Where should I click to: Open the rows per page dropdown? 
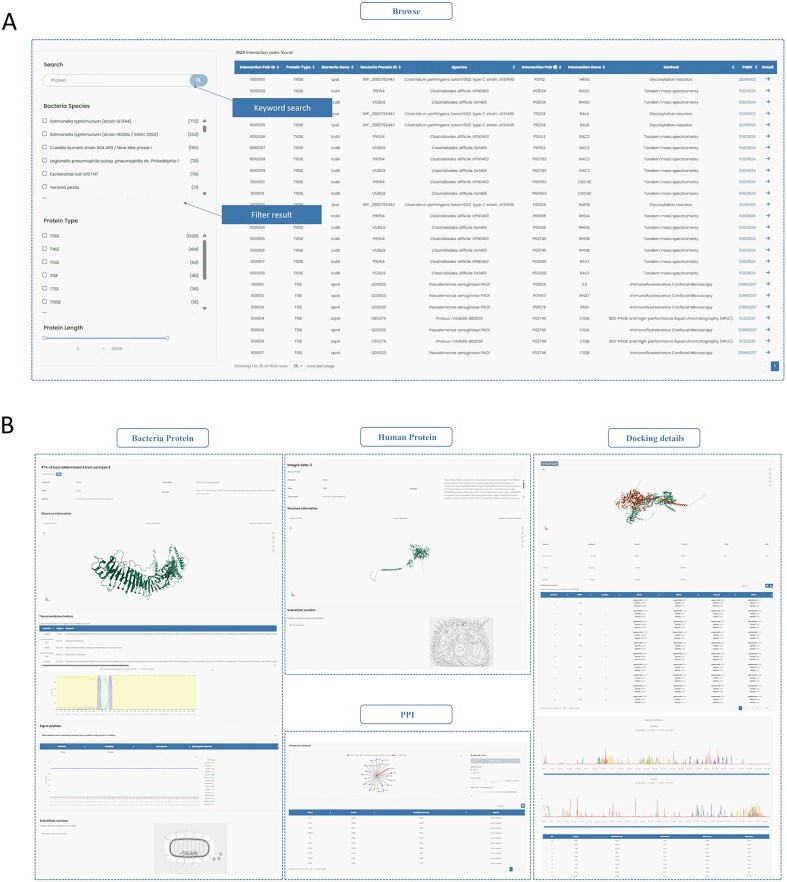(x=298, y=366)
